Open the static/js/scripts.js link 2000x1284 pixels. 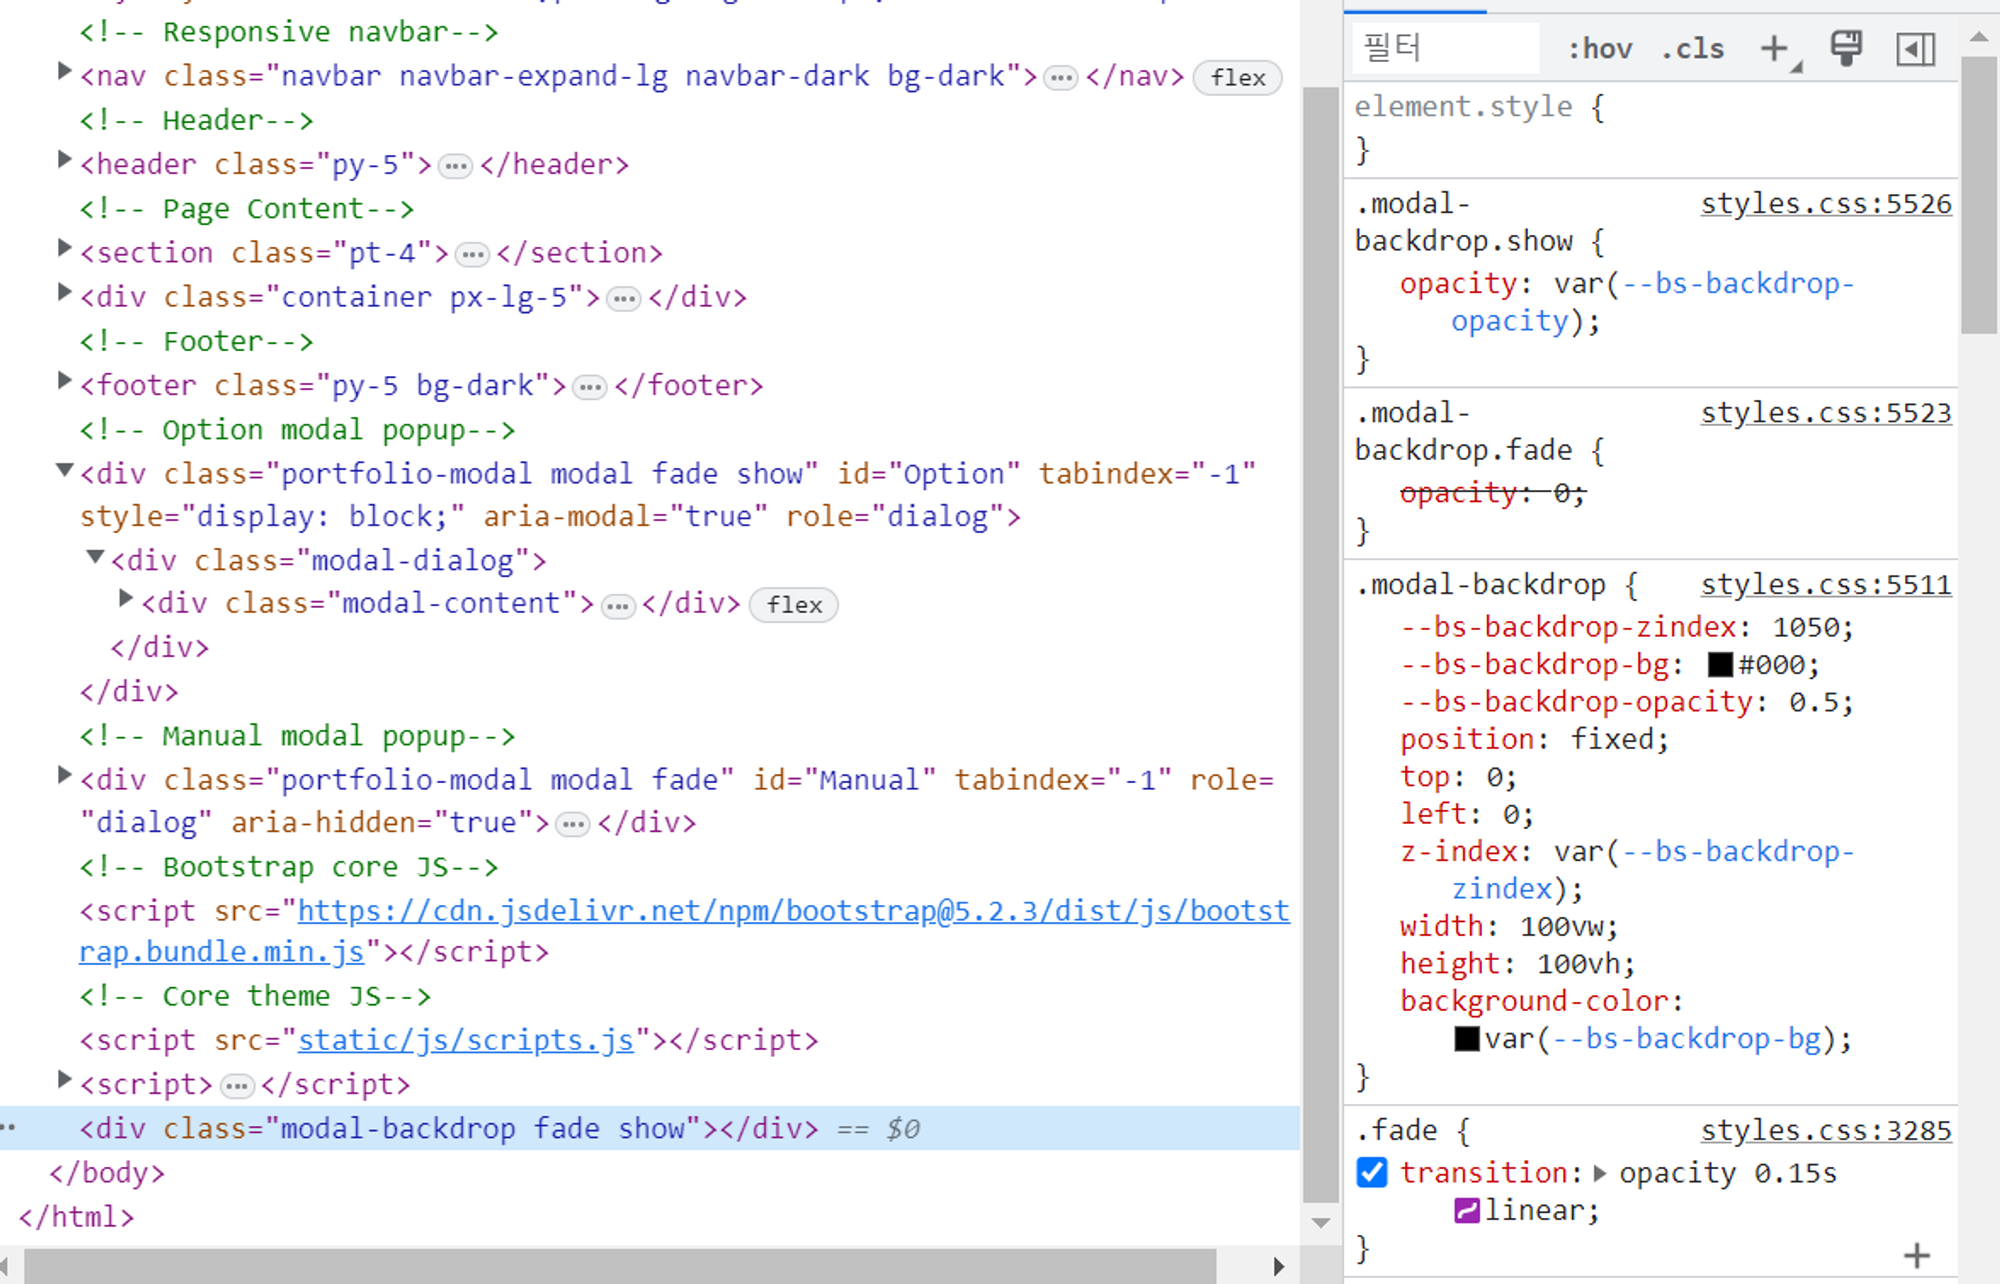pos(466,1040)
